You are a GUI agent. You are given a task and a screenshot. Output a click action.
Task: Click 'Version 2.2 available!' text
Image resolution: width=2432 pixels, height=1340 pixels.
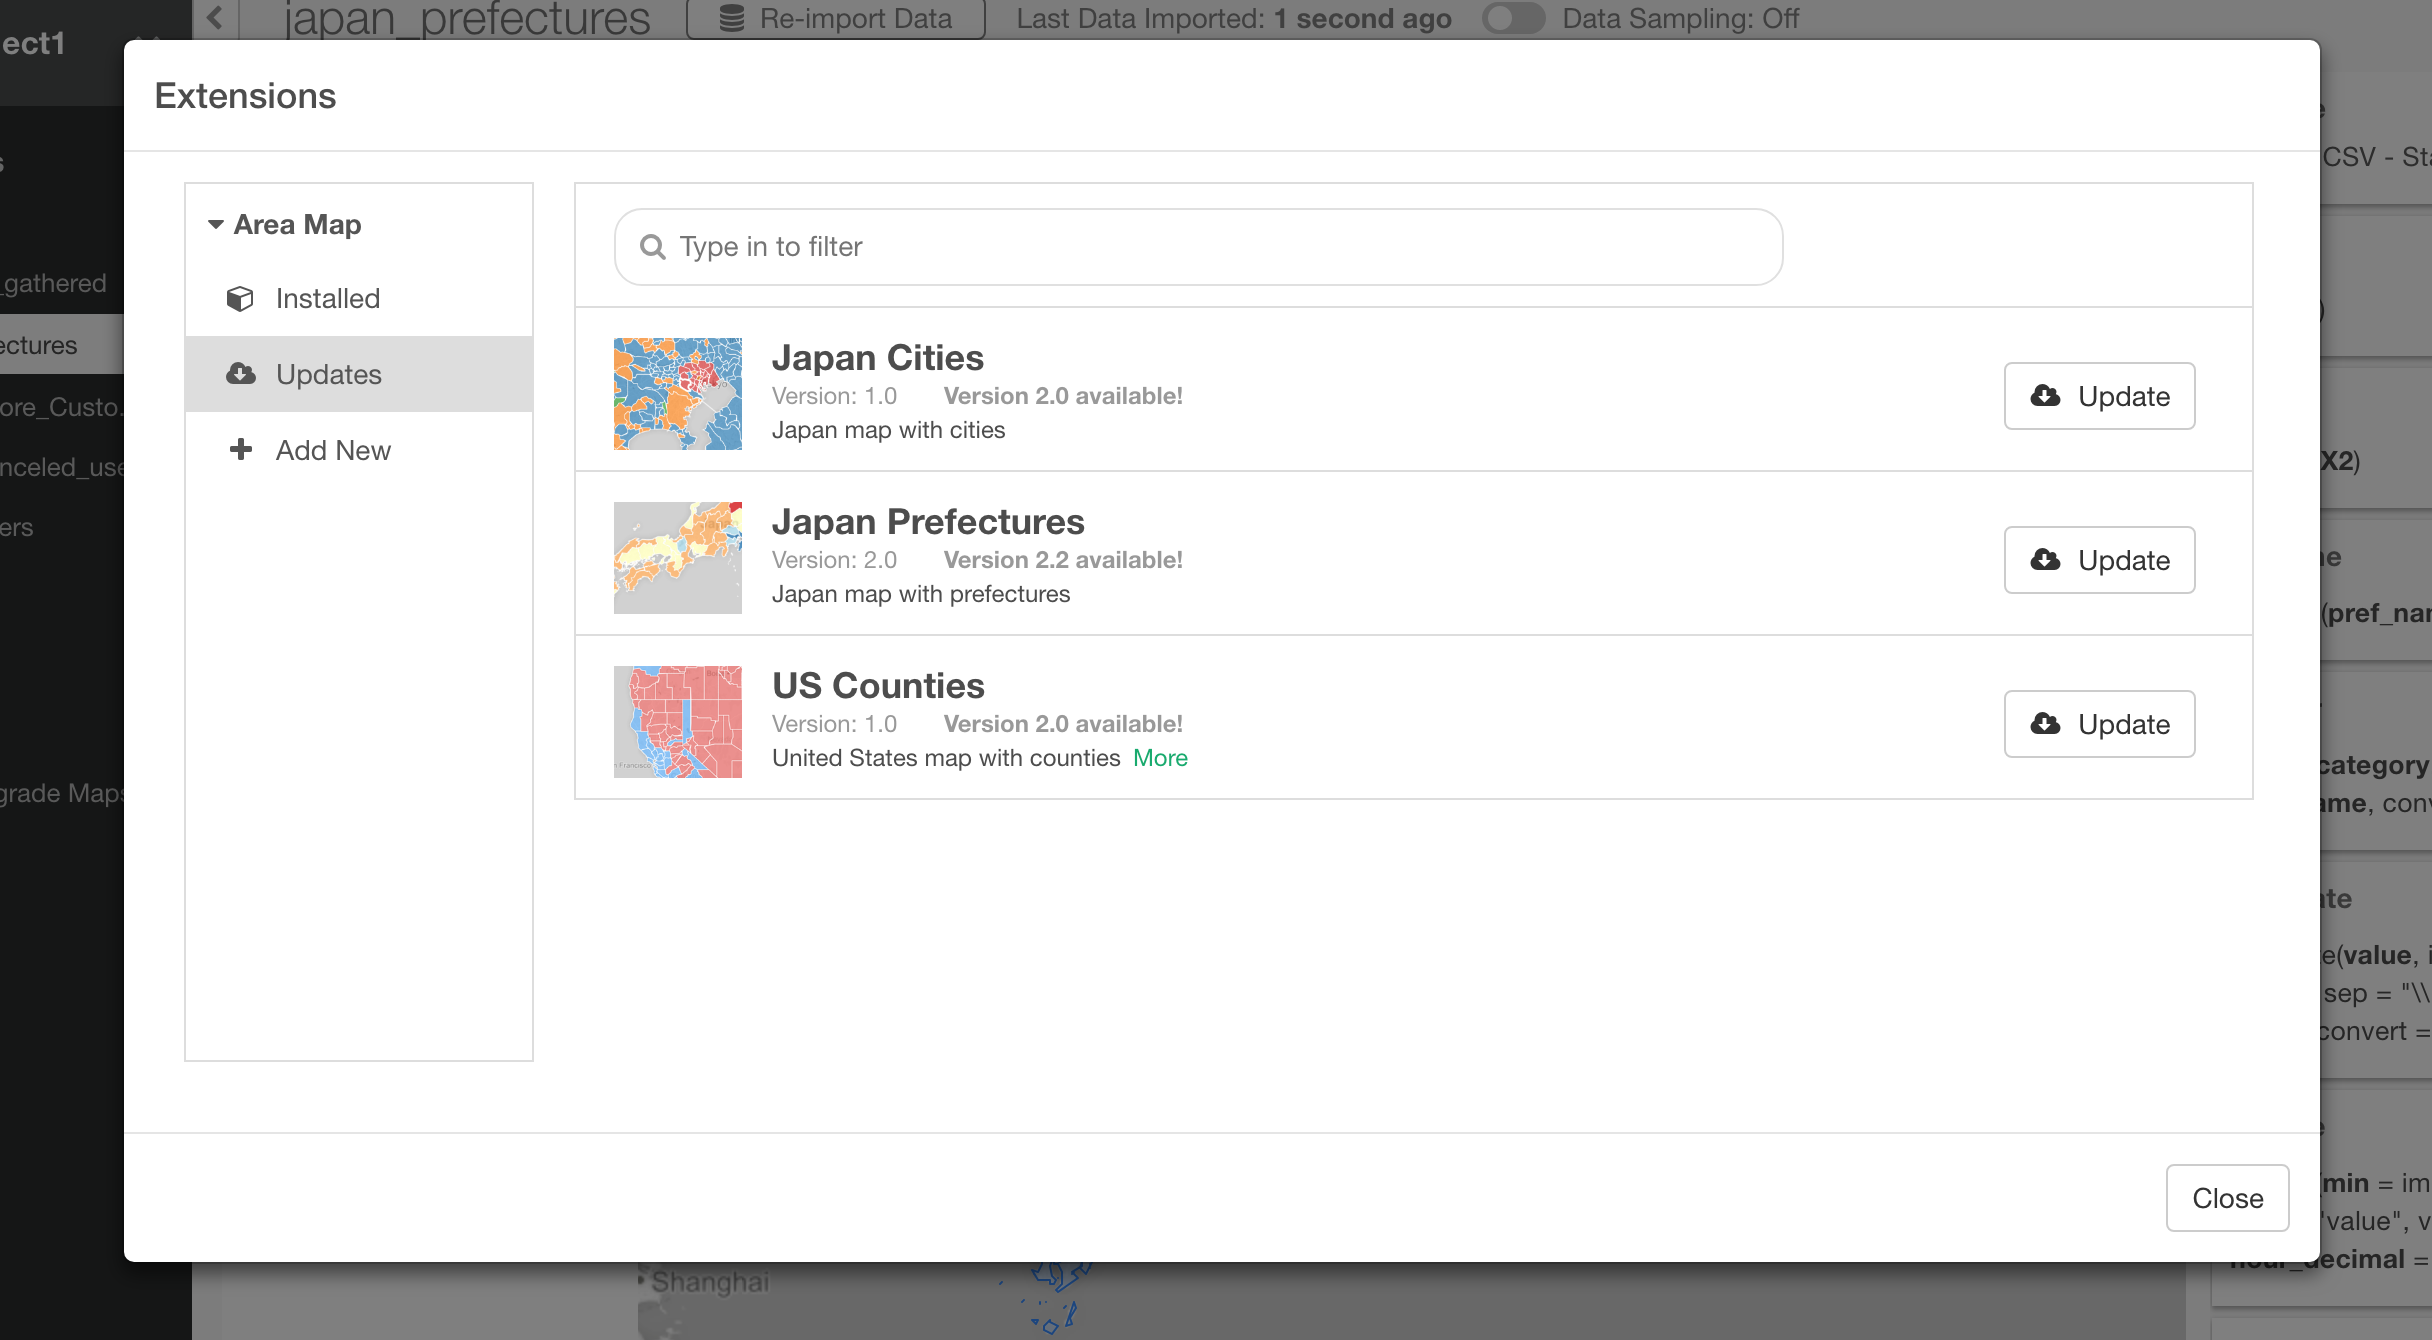click(1063, 560)
